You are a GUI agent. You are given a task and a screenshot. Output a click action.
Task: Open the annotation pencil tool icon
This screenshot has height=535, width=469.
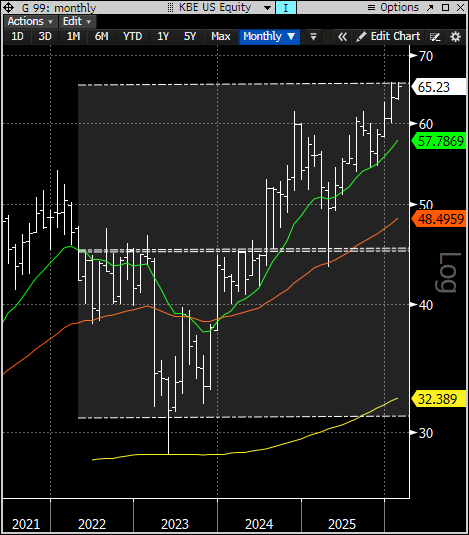[x=435, y=37]
